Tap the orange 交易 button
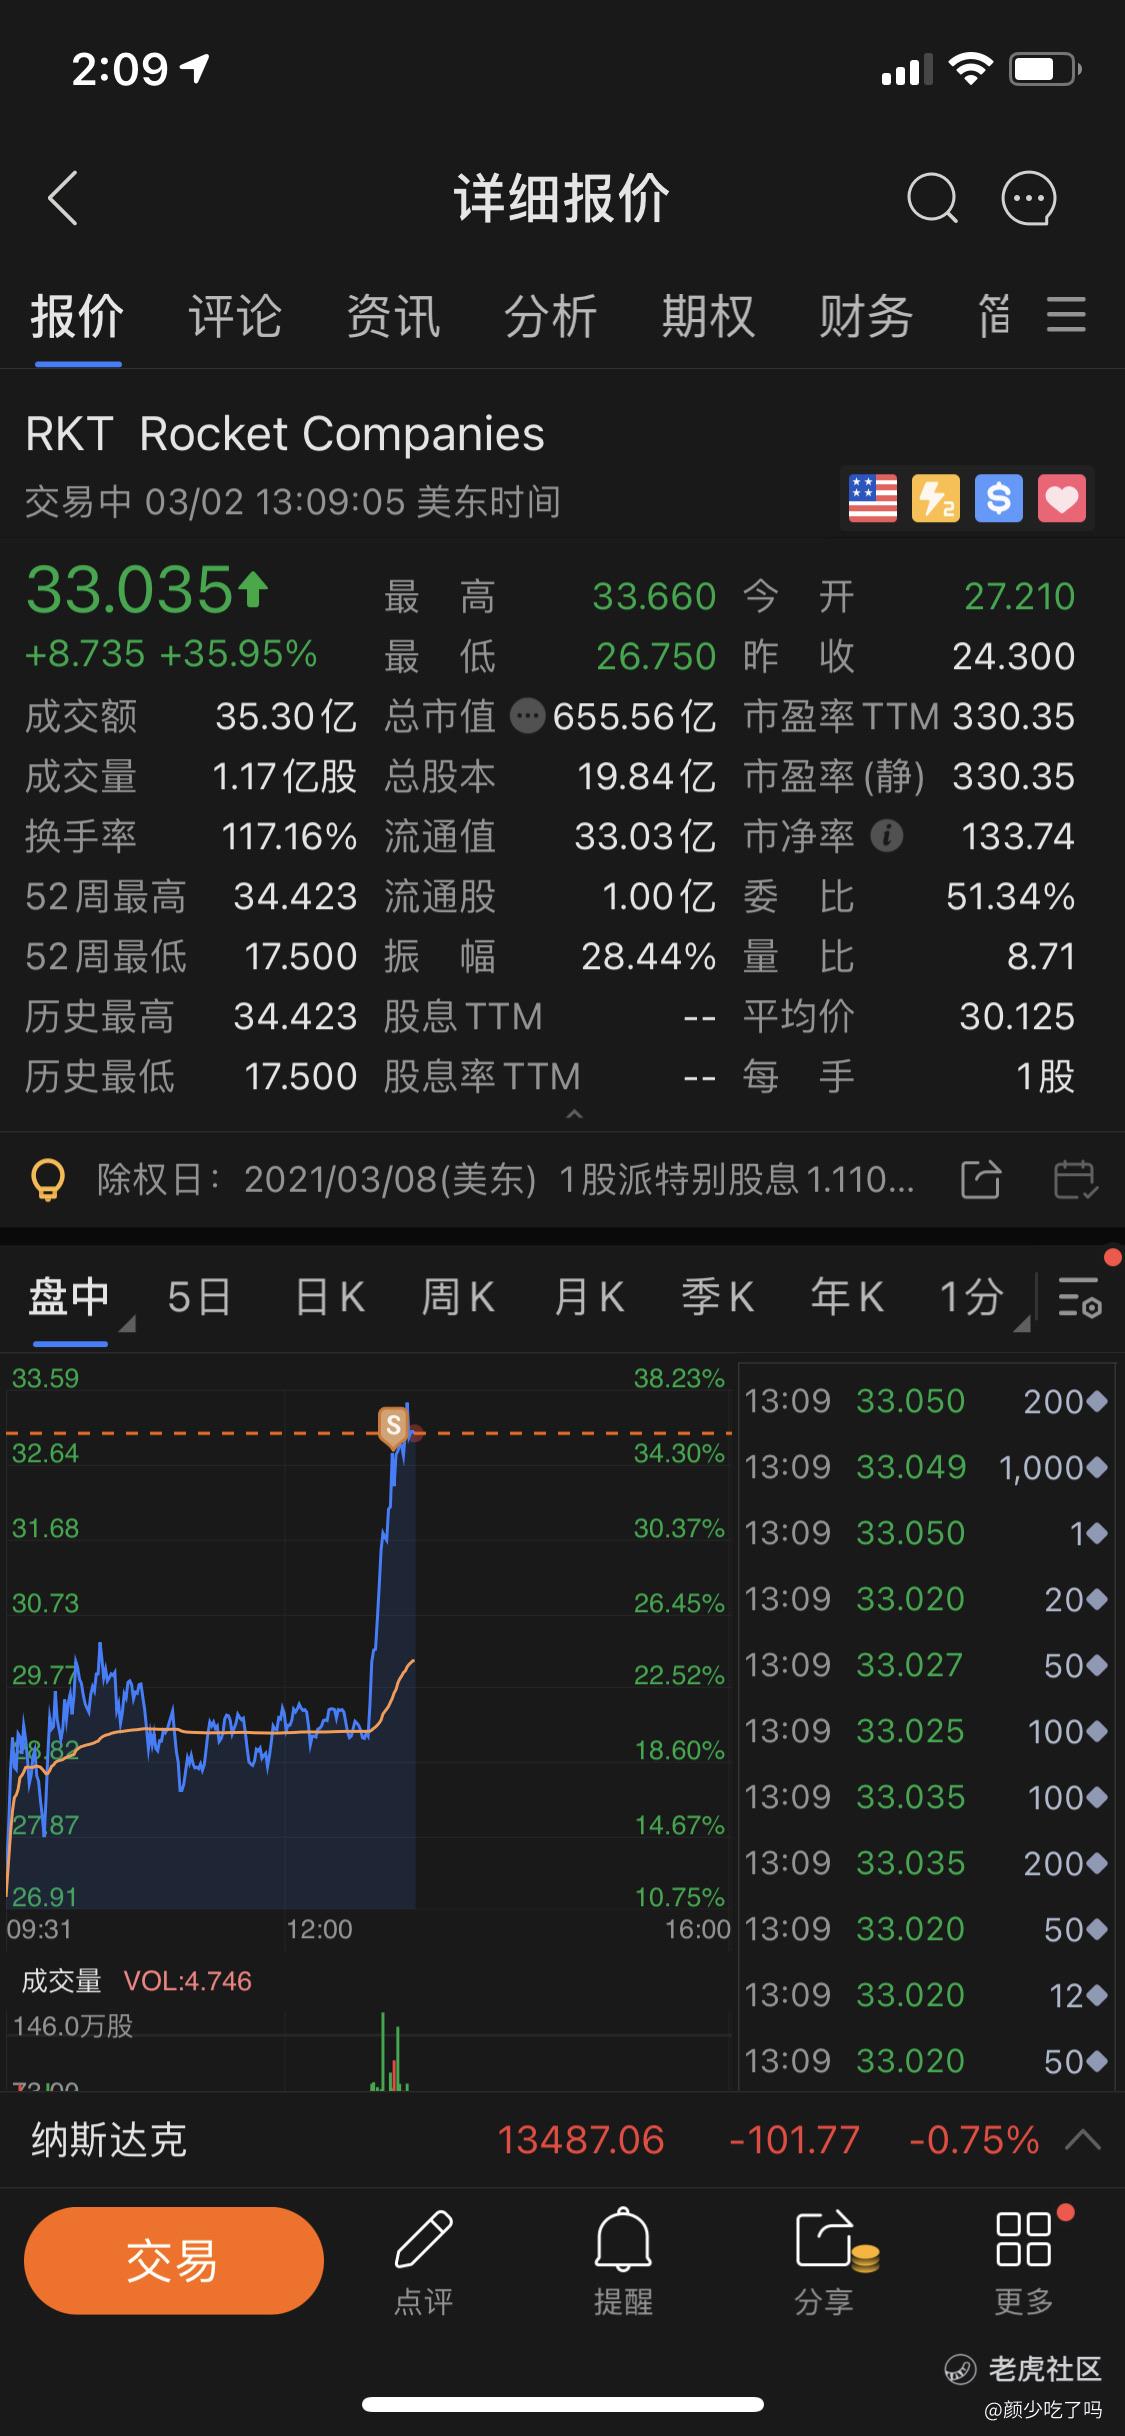The width and height of the screenshot is (1125, 2436). [x=174, y=2260]
